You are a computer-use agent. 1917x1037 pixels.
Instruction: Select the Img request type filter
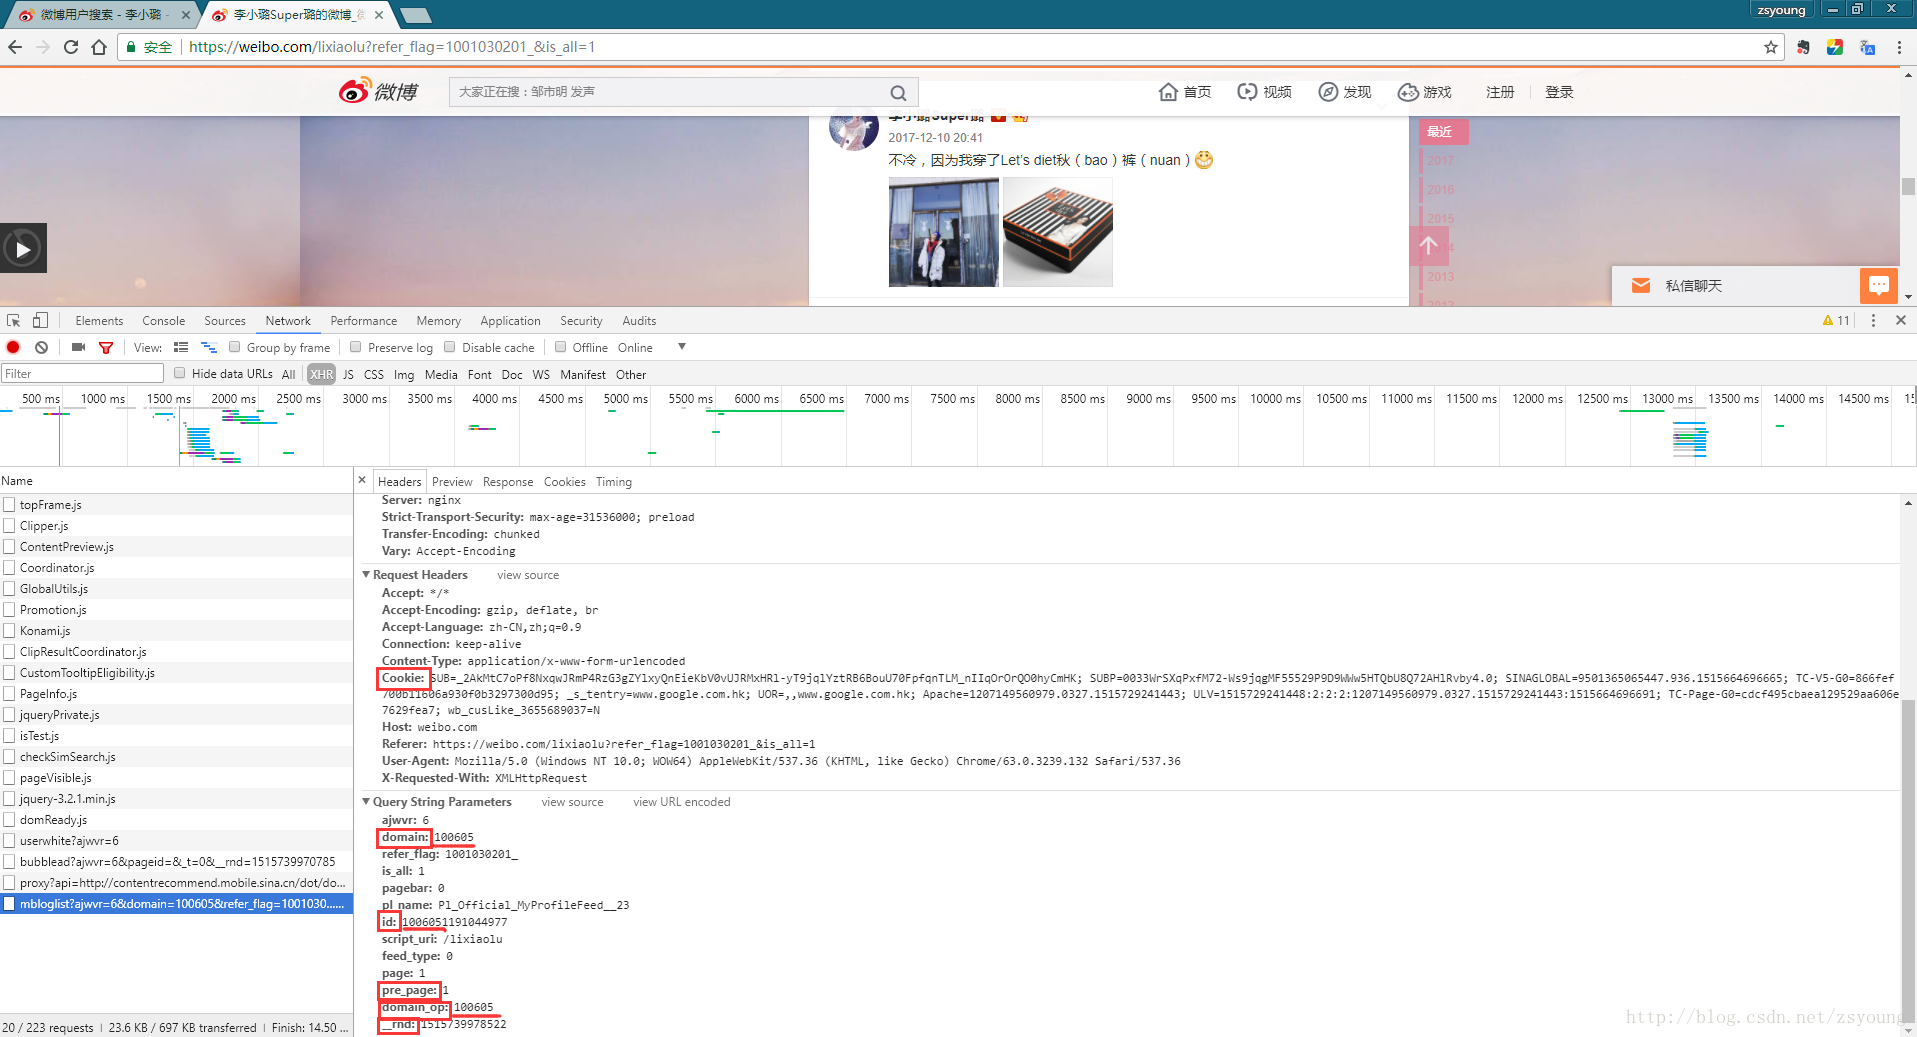point(404,374)
